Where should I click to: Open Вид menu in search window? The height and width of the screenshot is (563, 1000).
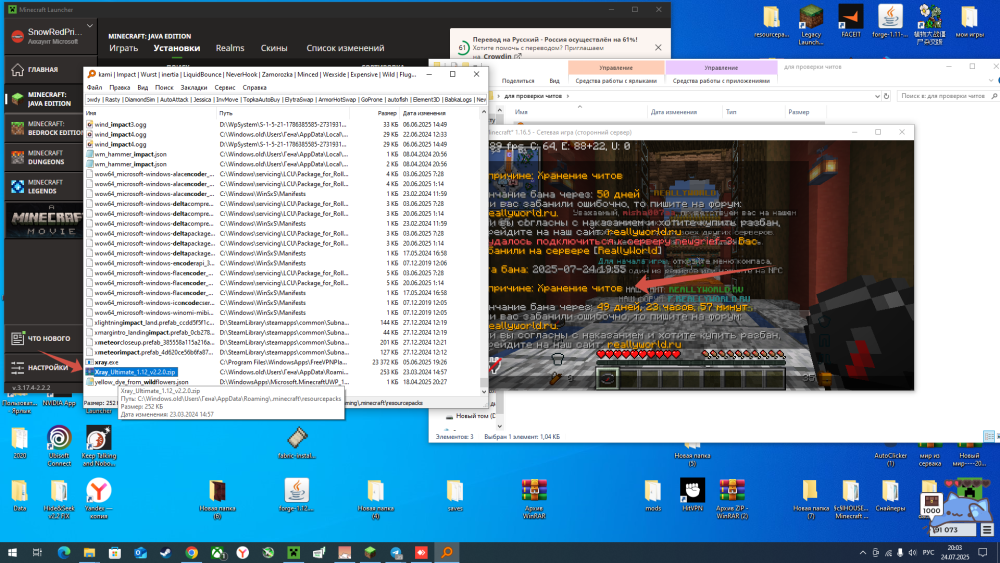[143, 87]
